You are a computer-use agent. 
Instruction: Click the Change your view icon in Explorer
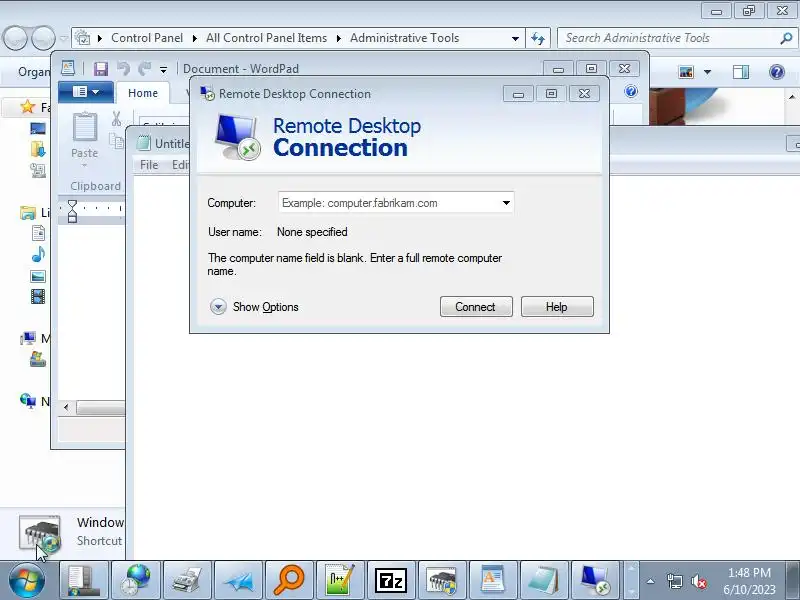pos(687,72)
